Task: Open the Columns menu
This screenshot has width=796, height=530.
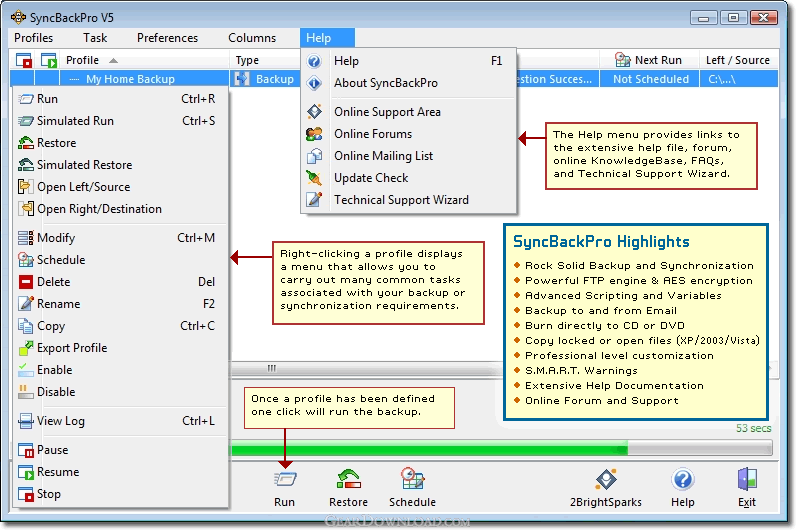Action: (x=252, y=38)
